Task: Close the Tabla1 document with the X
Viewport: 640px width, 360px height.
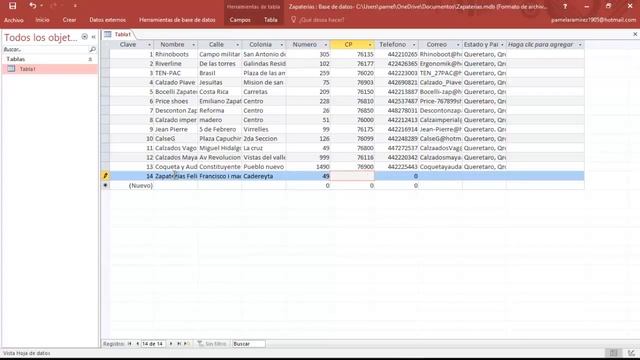Action: click(x=635, y=34)
